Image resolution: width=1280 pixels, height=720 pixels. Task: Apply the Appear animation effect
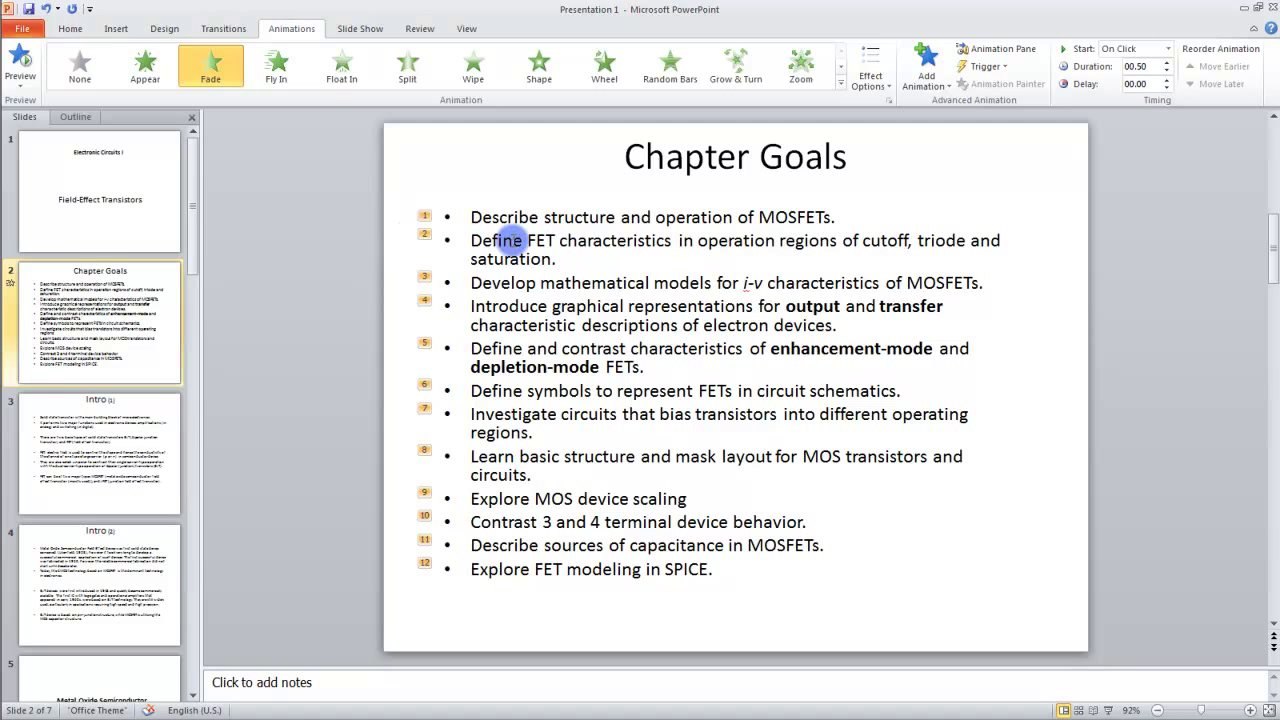pos(145,66)
